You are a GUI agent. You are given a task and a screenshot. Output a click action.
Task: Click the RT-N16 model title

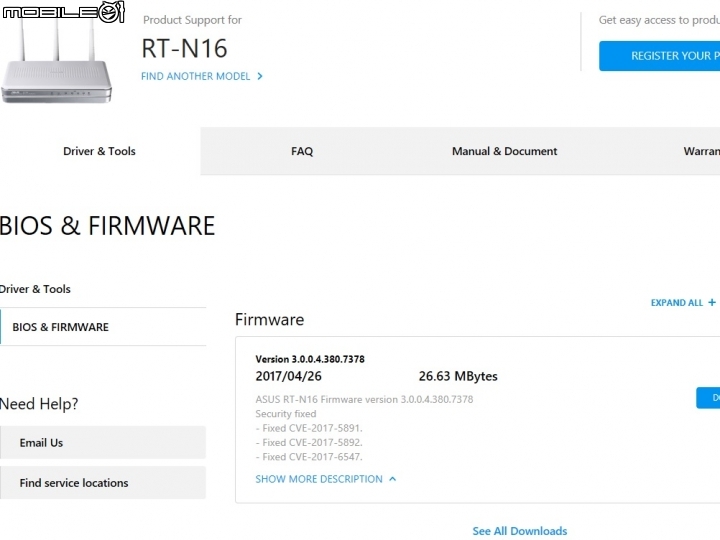click(184, 48)
